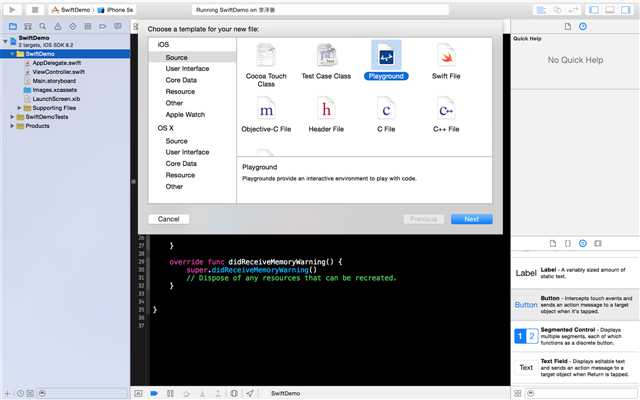Choose the Cocoa Touch Class template

[x=266, y=65]
